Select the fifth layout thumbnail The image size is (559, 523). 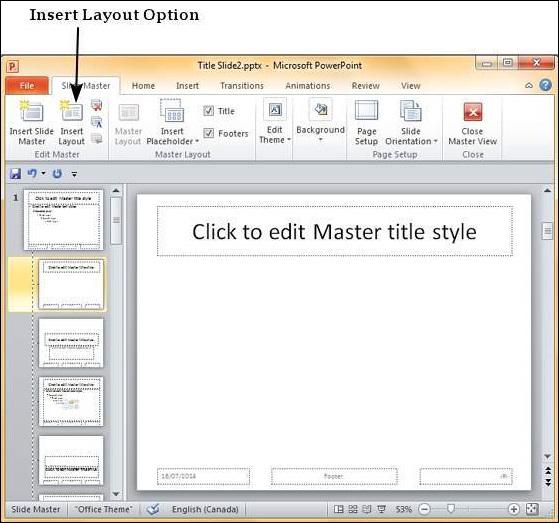pos(71,460)
